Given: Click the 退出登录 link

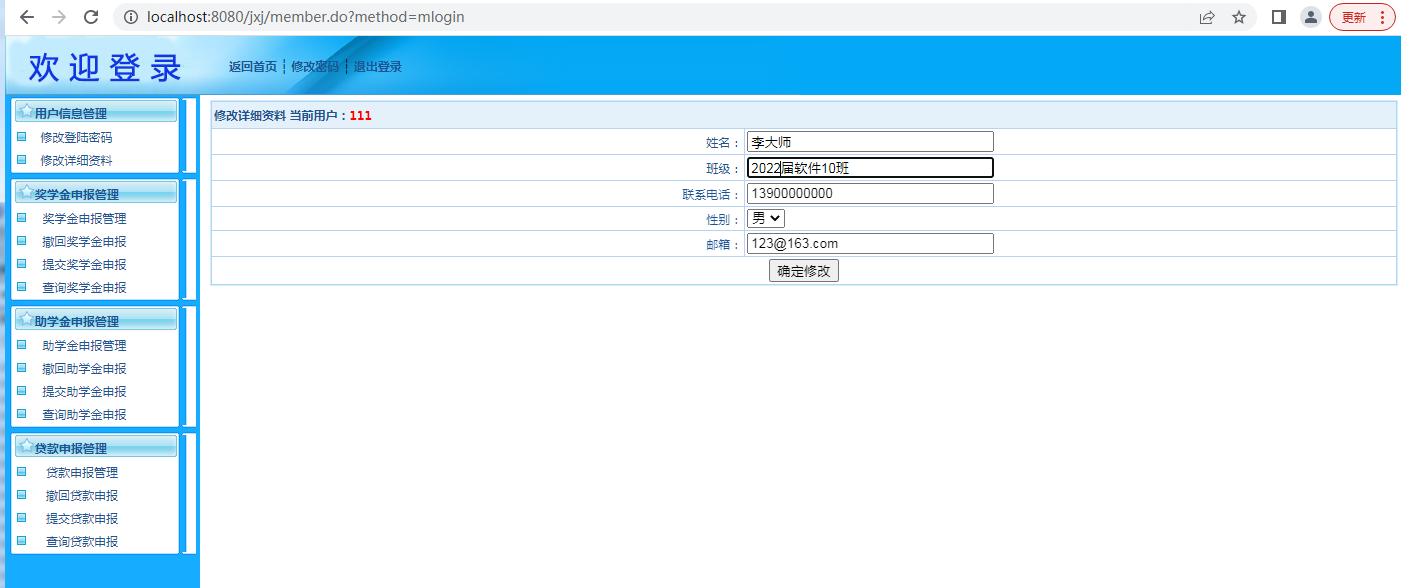Looking at the screenshot, I should 378,67.
